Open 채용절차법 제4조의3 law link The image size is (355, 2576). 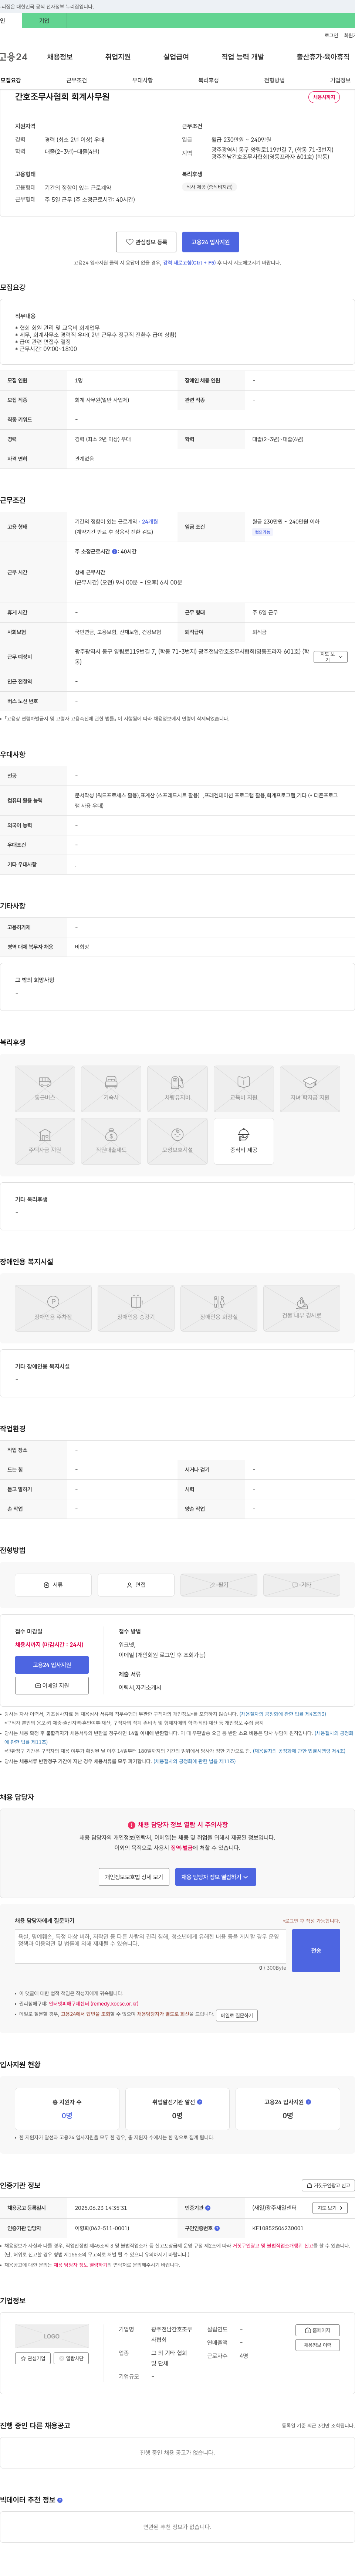pyautogui.click(x=282, y=1714)
